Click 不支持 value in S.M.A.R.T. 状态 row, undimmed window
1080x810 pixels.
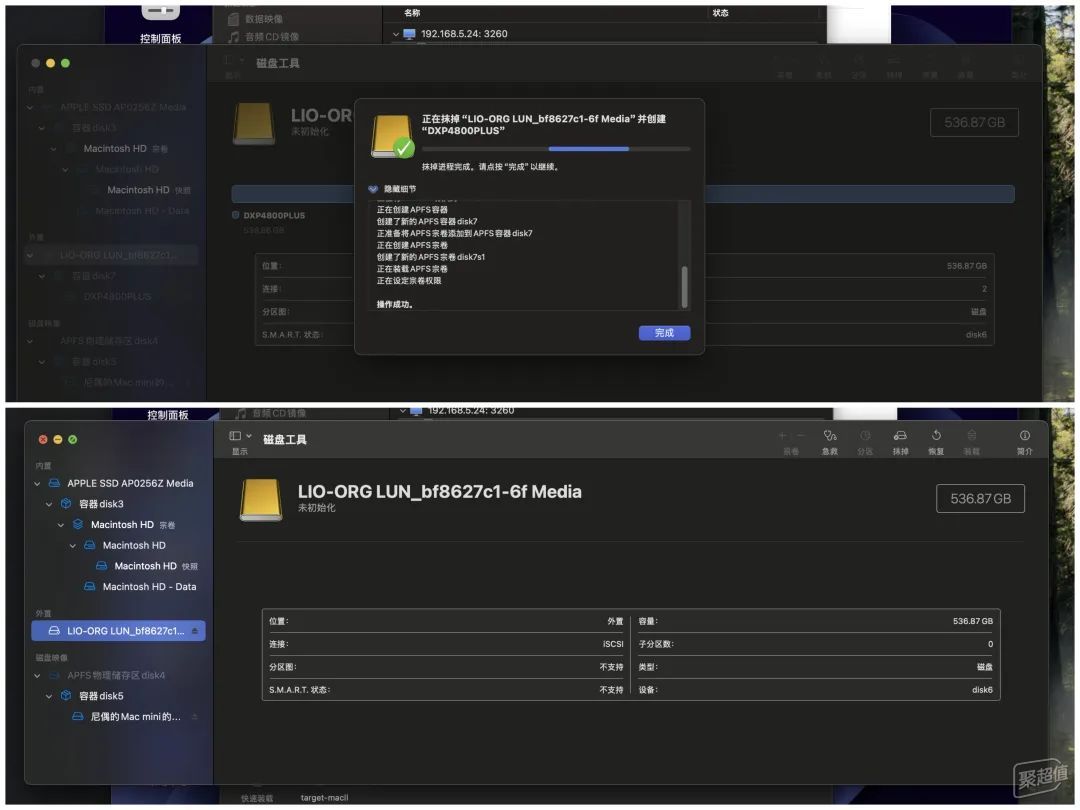pyautogui.click(x=611, y=689)
